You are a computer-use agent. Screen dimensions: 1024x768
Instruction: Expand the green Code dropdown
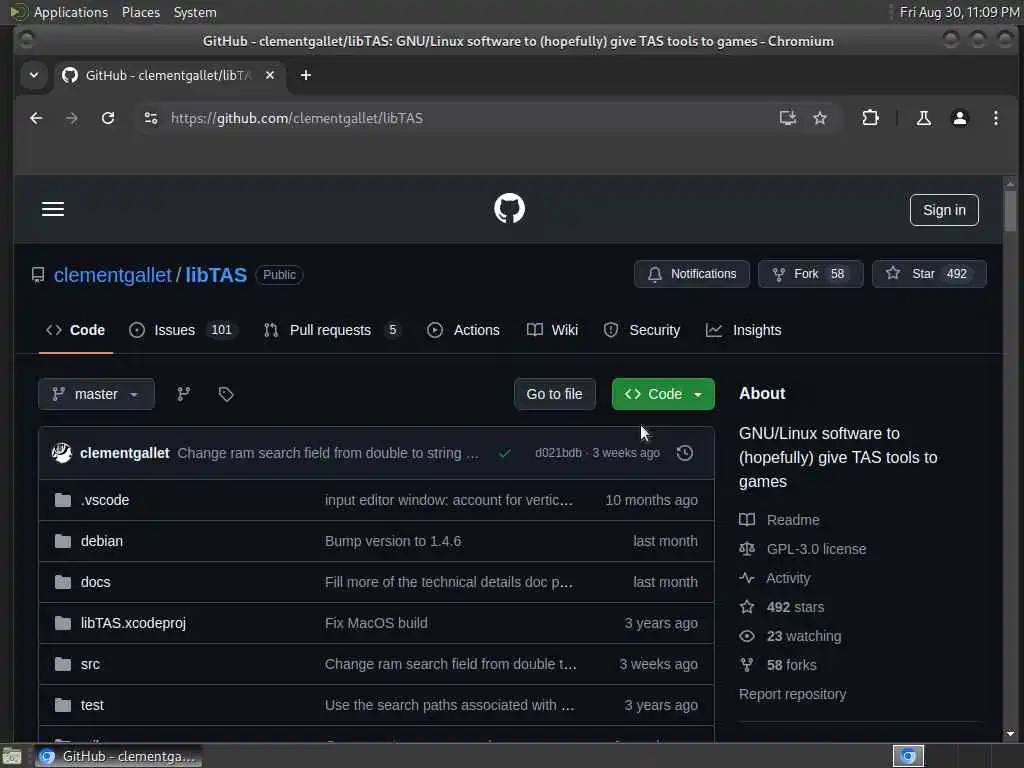click(x=663, y=394)
